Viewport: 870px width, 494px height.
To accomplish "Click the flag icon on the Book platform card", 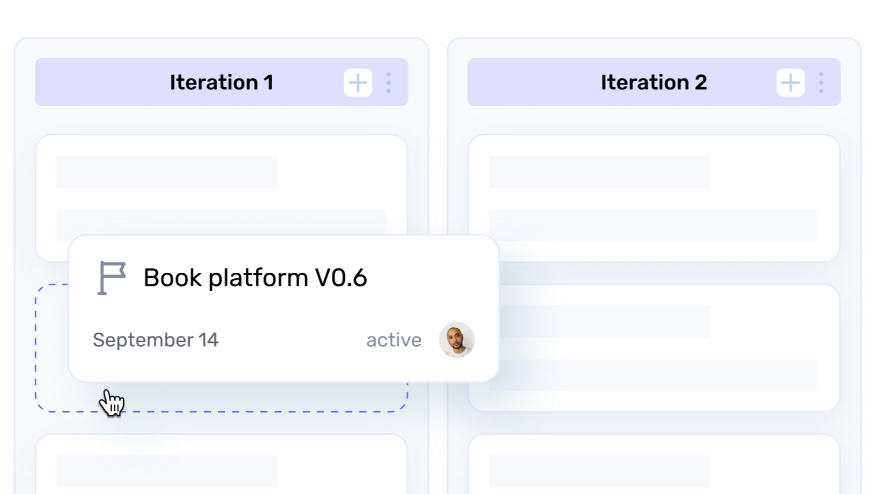I will click(111, 278).
